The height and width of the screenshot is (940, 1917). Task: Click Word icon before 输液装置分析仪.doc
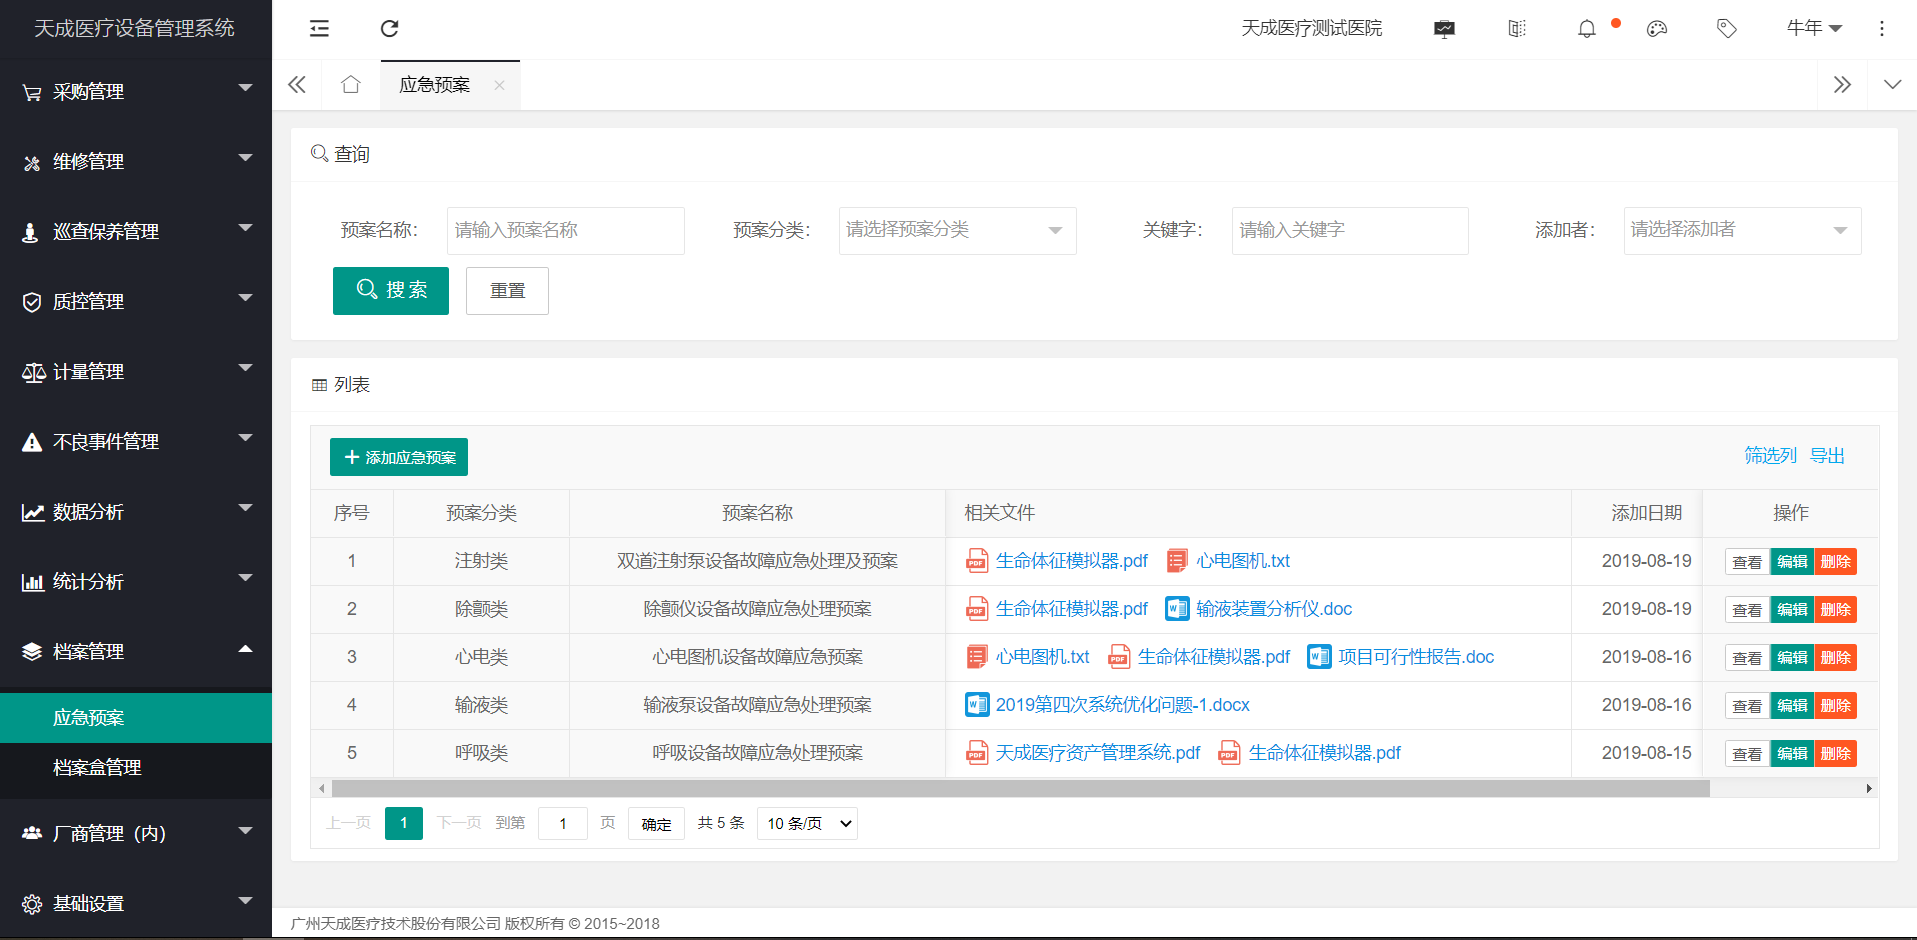point(1177,609)
